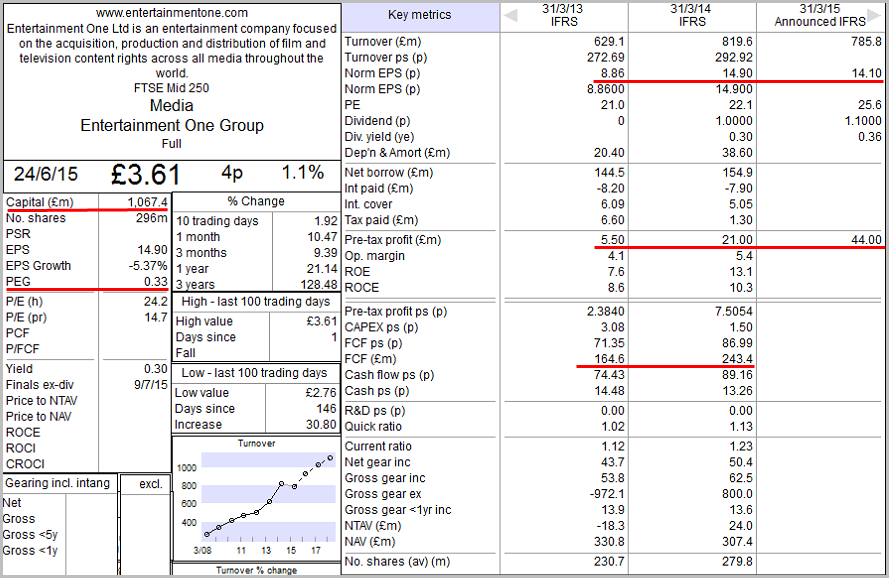The height and width of the screenshot is (578, 889).
Task: Open the www.entertainmentone.com website link
Action: pos(172,13)
